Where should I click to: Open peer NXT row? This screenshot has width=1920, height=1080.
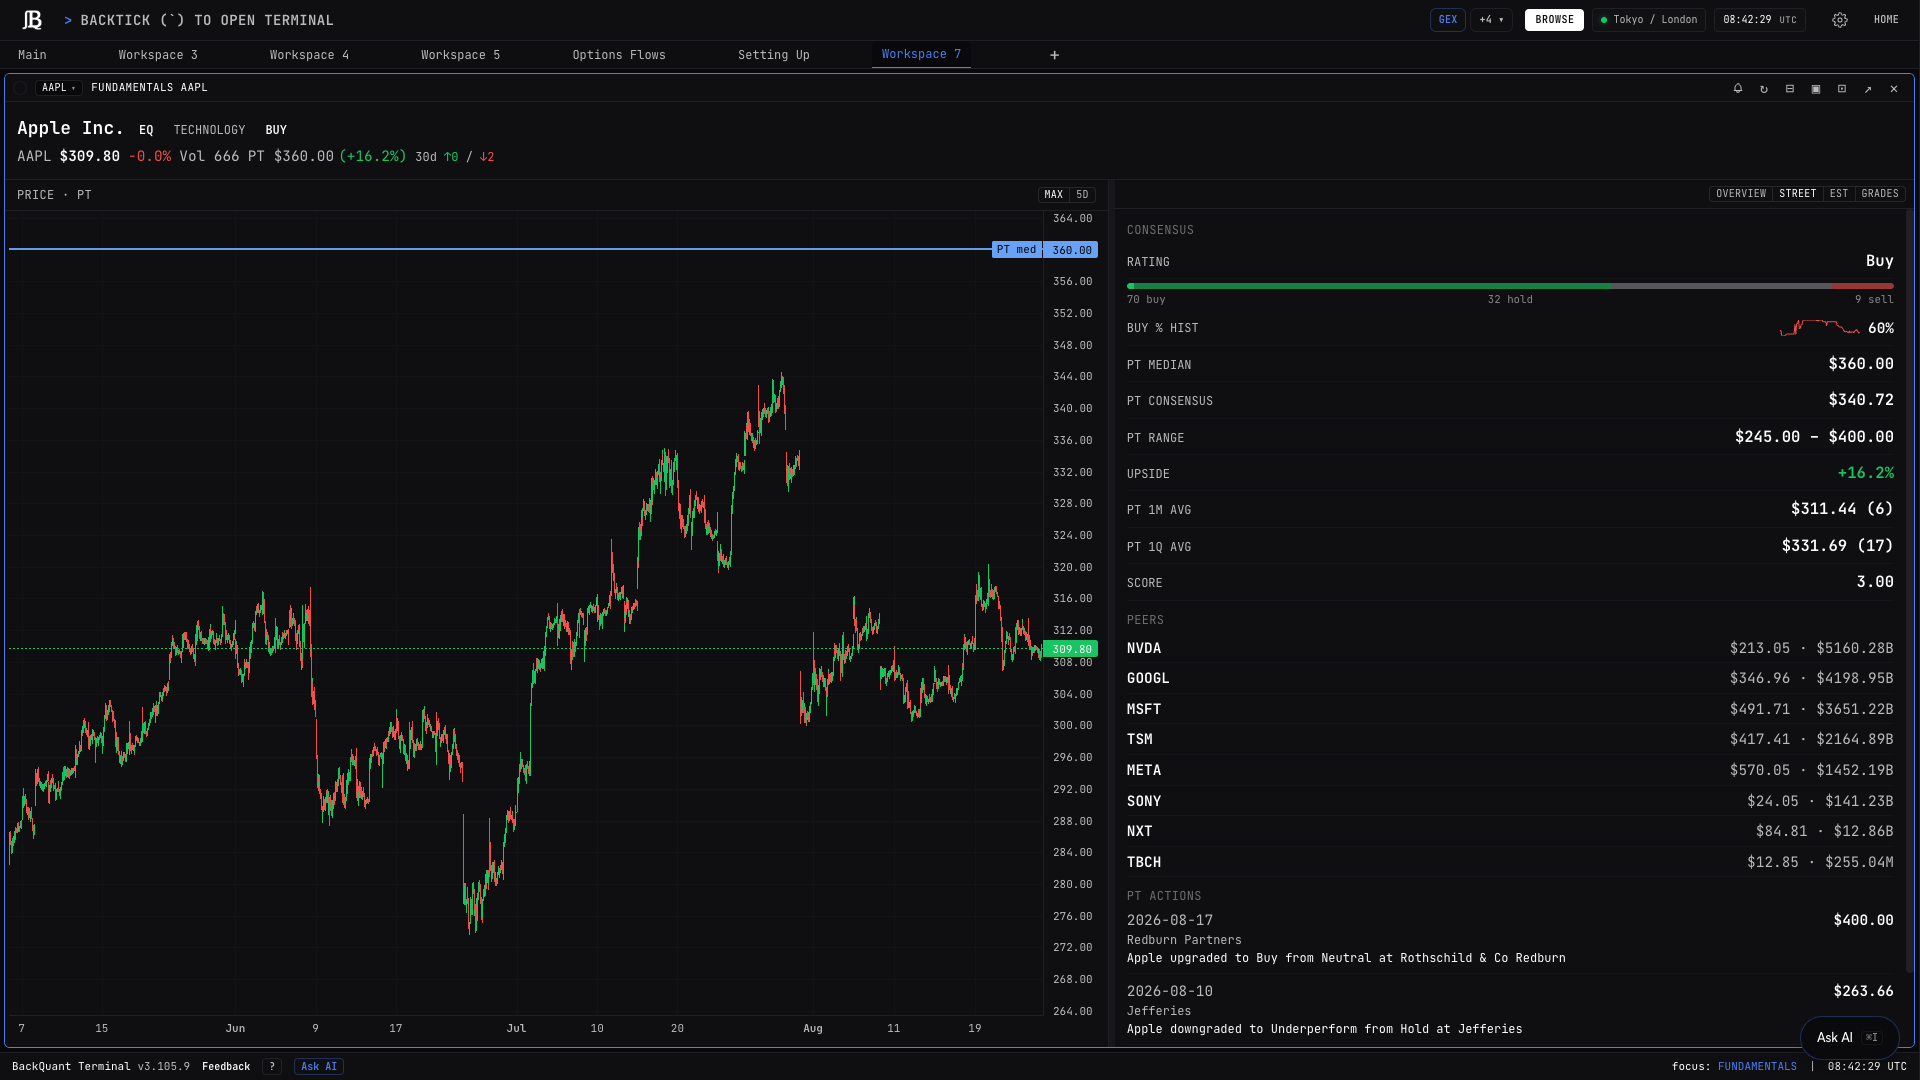click(1510, 832)
